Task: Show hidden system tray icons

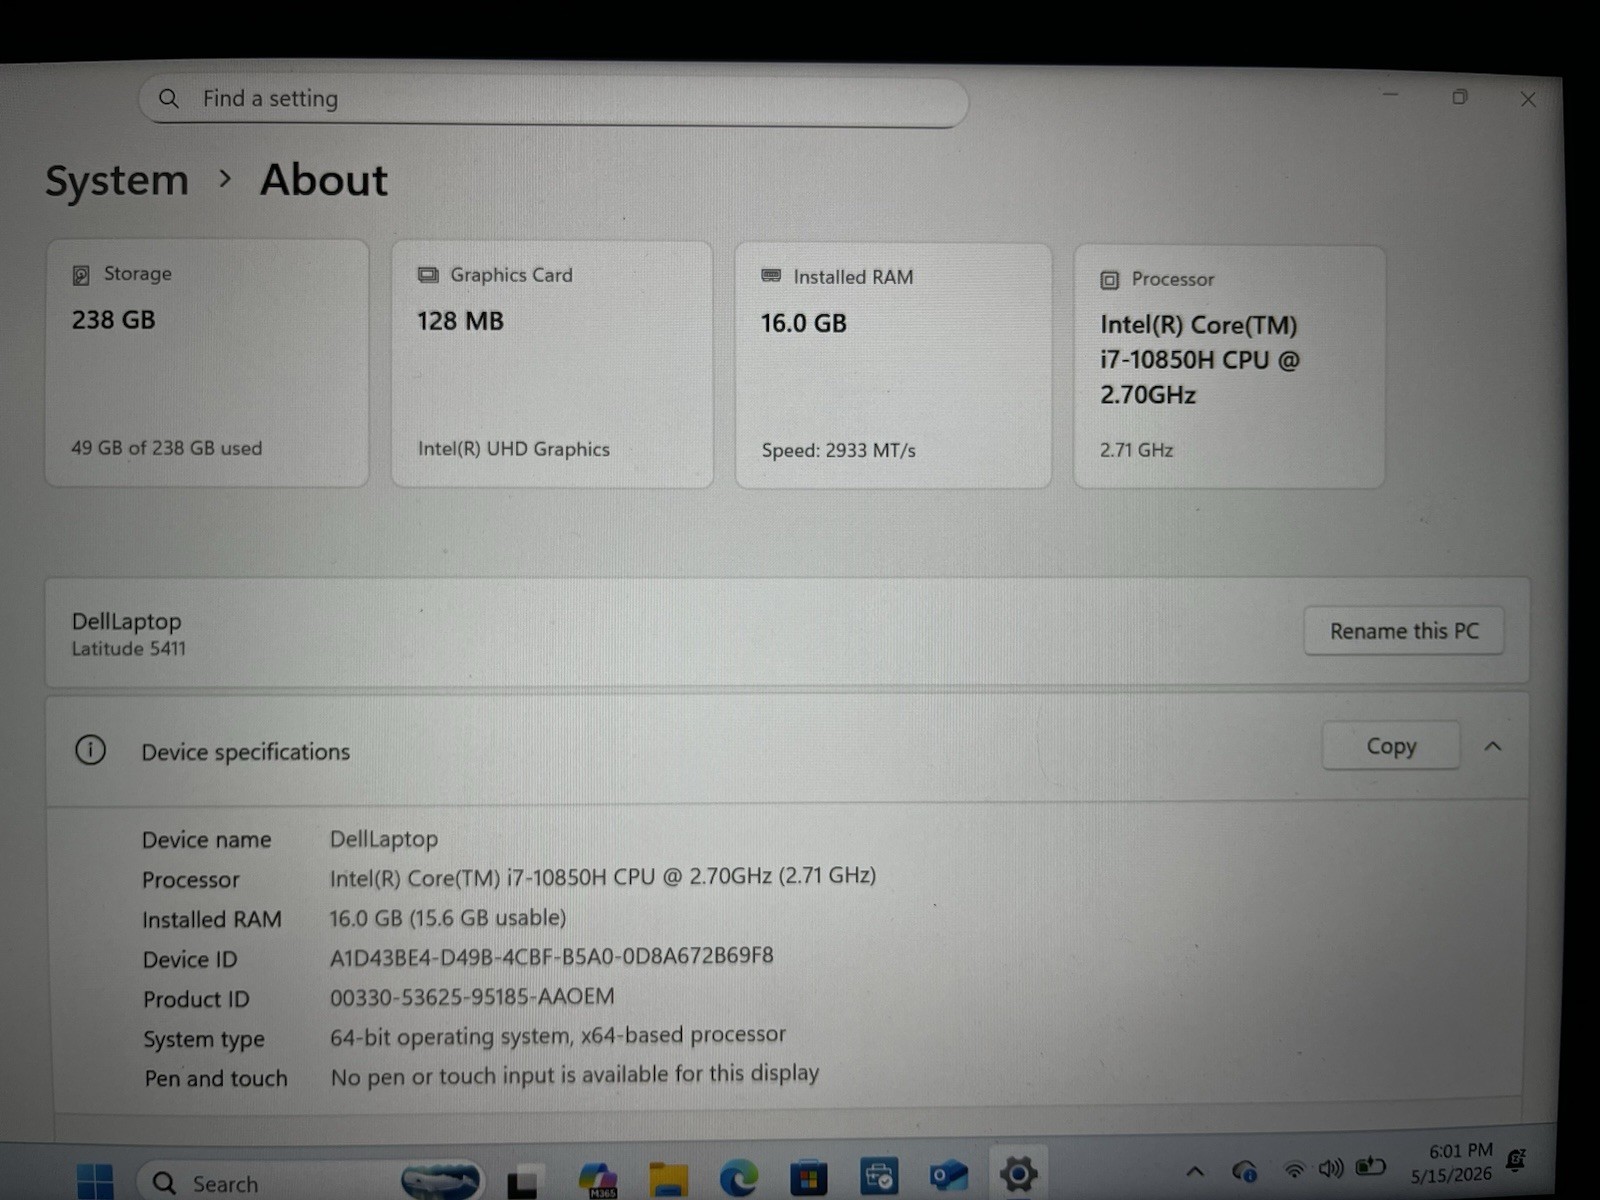Action: [1195, 1171]
